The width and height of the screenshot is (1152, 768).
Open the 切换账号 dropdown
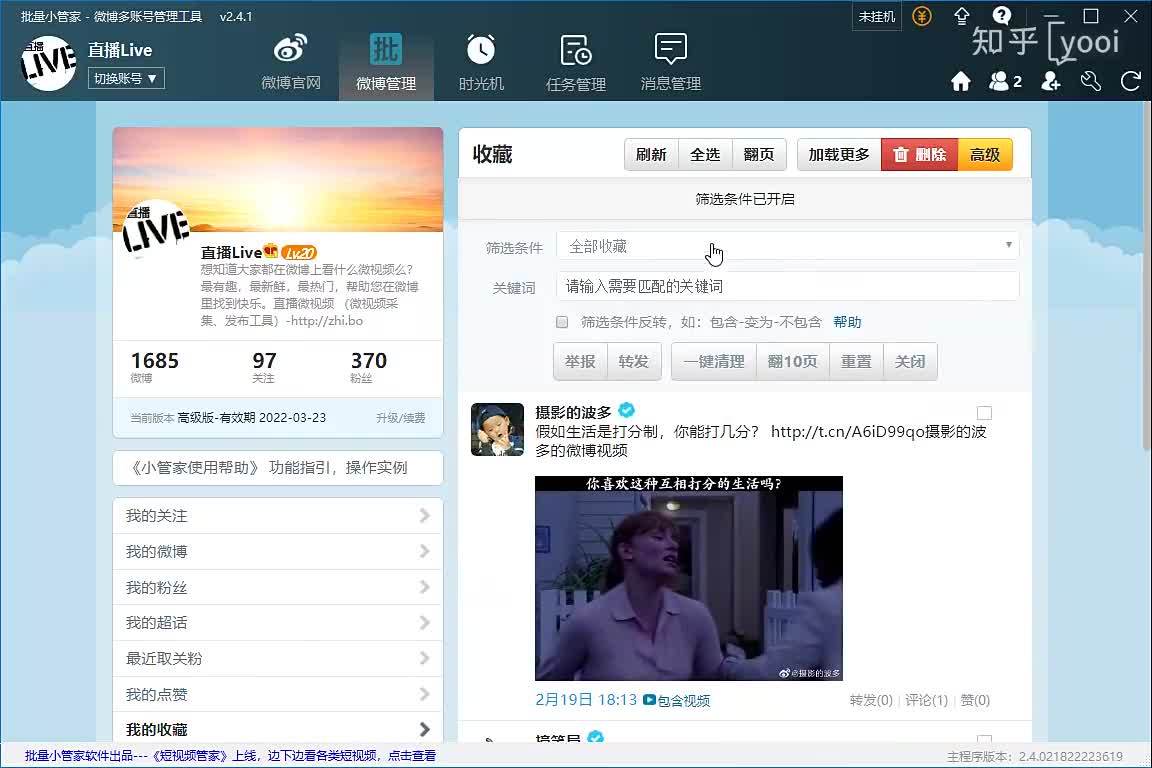126,78
